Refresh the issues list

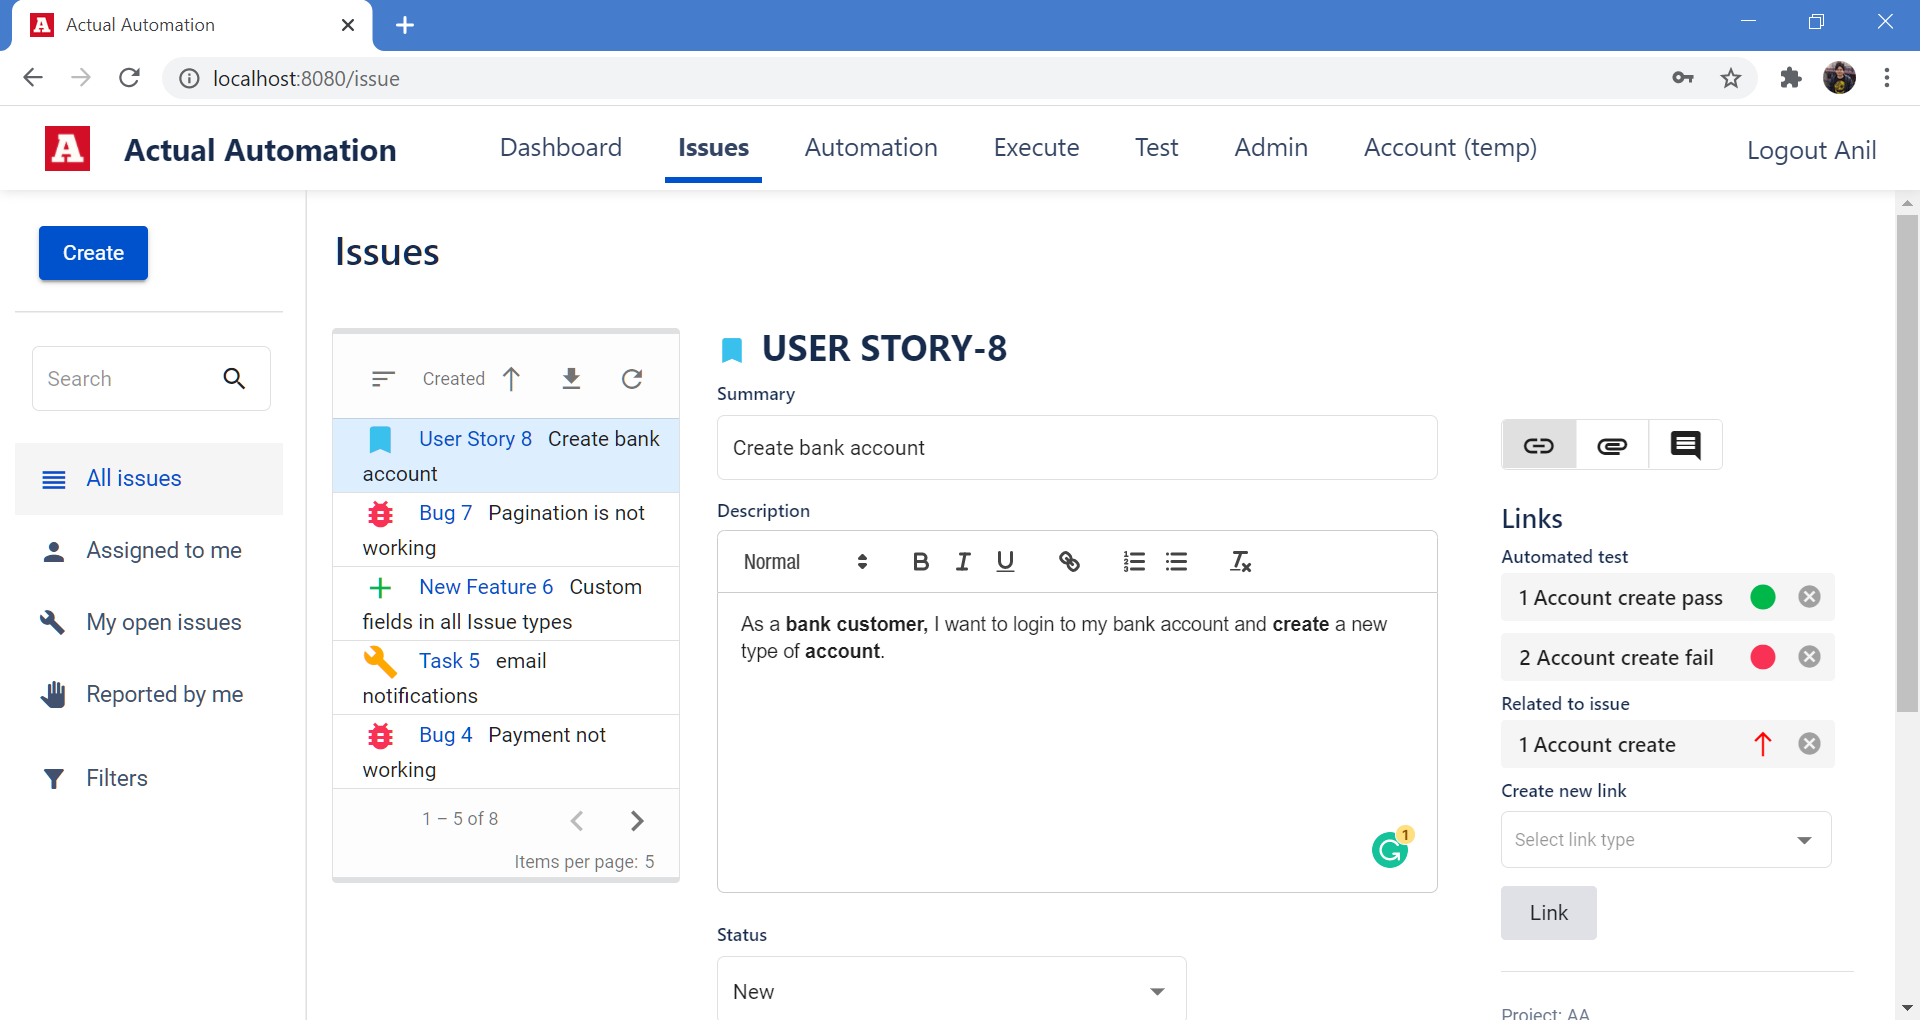click(632, 378)
